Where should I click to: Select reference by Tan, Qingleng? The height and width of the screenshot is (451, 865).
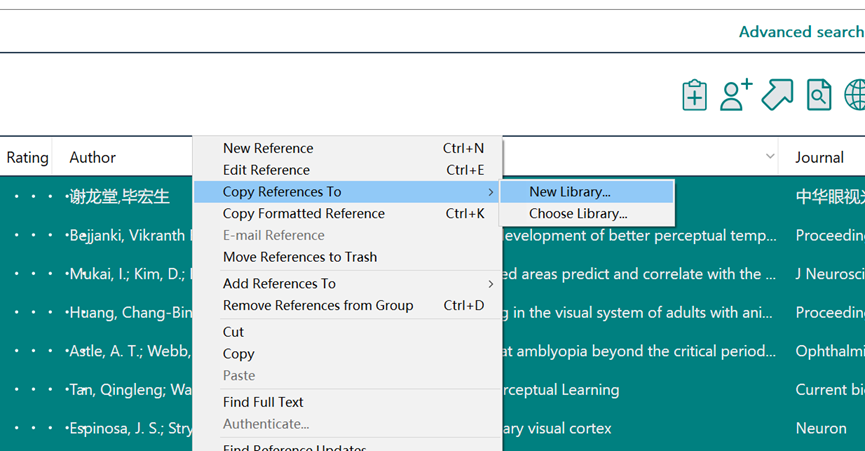pos(129,390)
